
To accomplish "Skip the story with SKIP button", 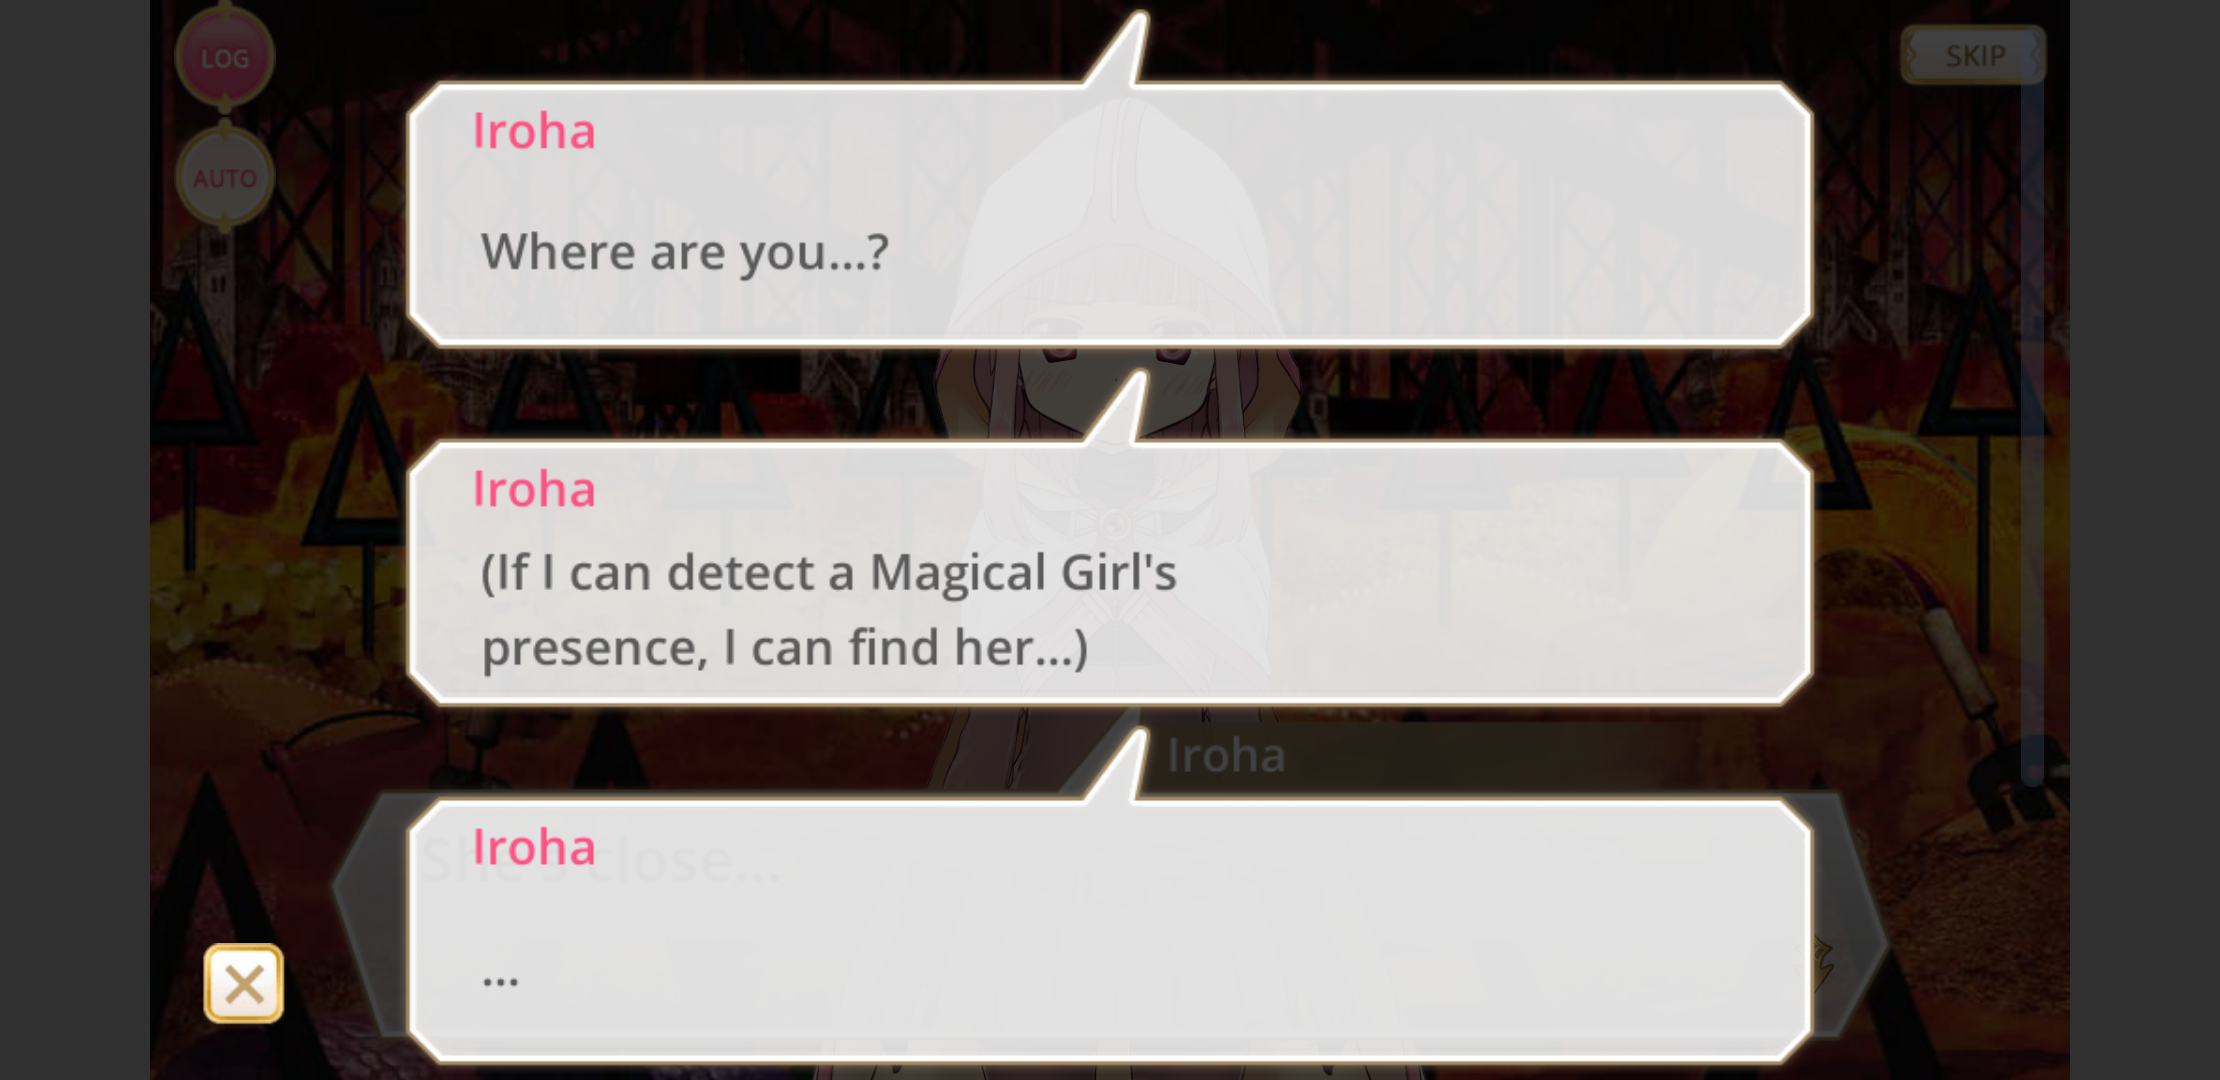I will (1973, 55).
